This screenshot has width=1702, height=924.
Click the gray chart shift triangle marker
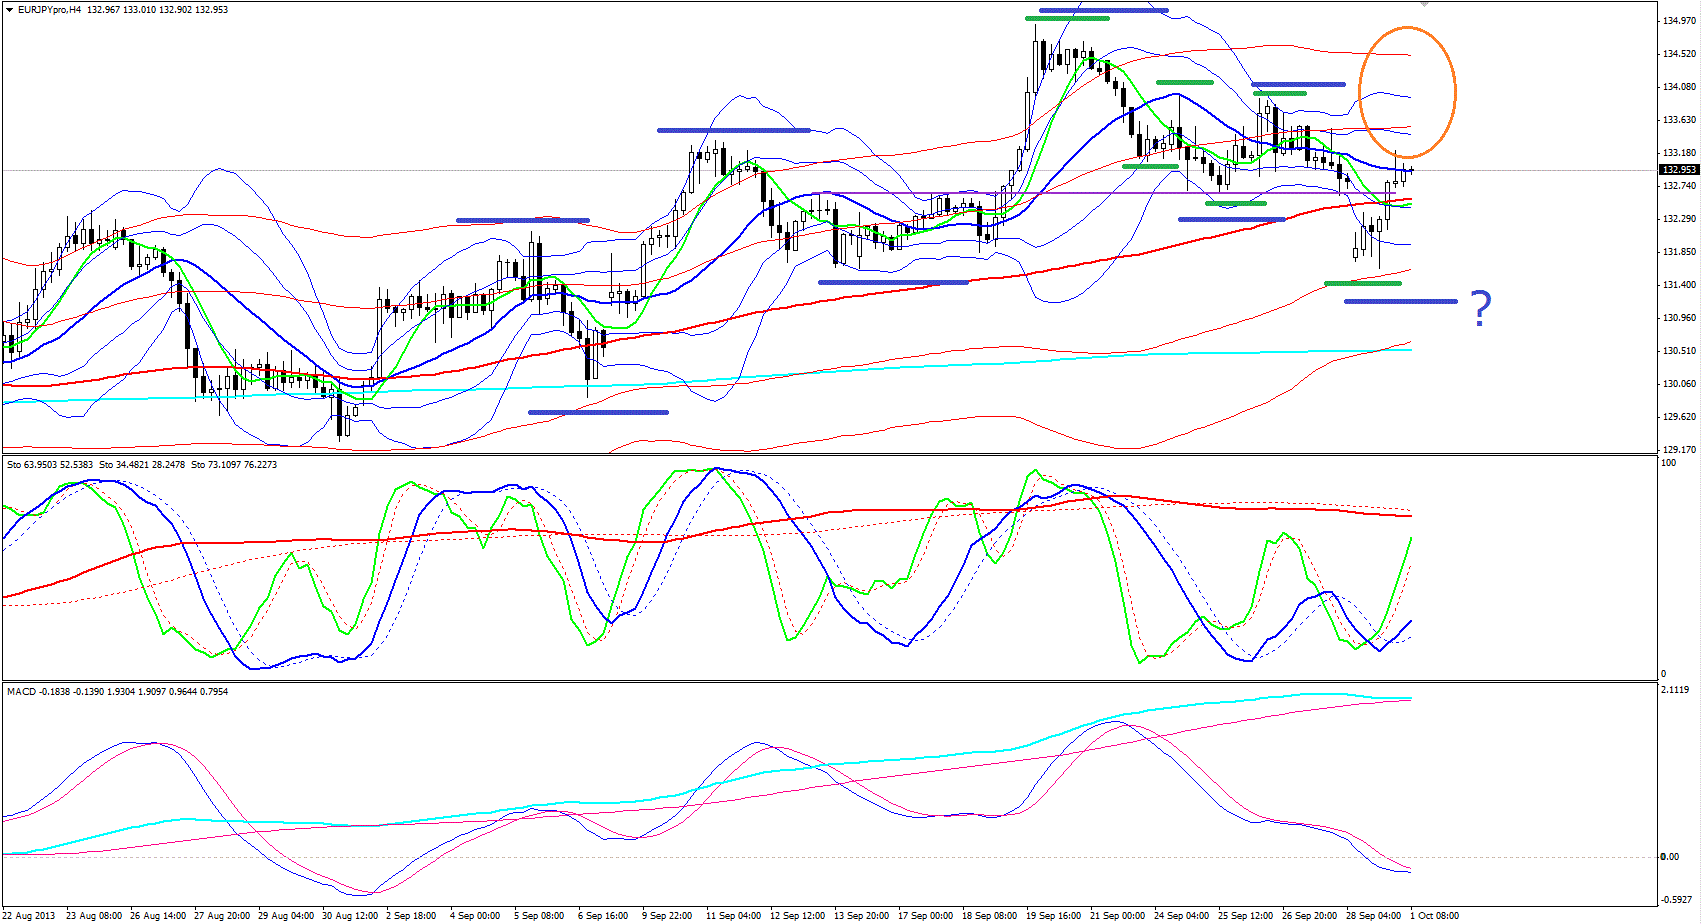1424,5
